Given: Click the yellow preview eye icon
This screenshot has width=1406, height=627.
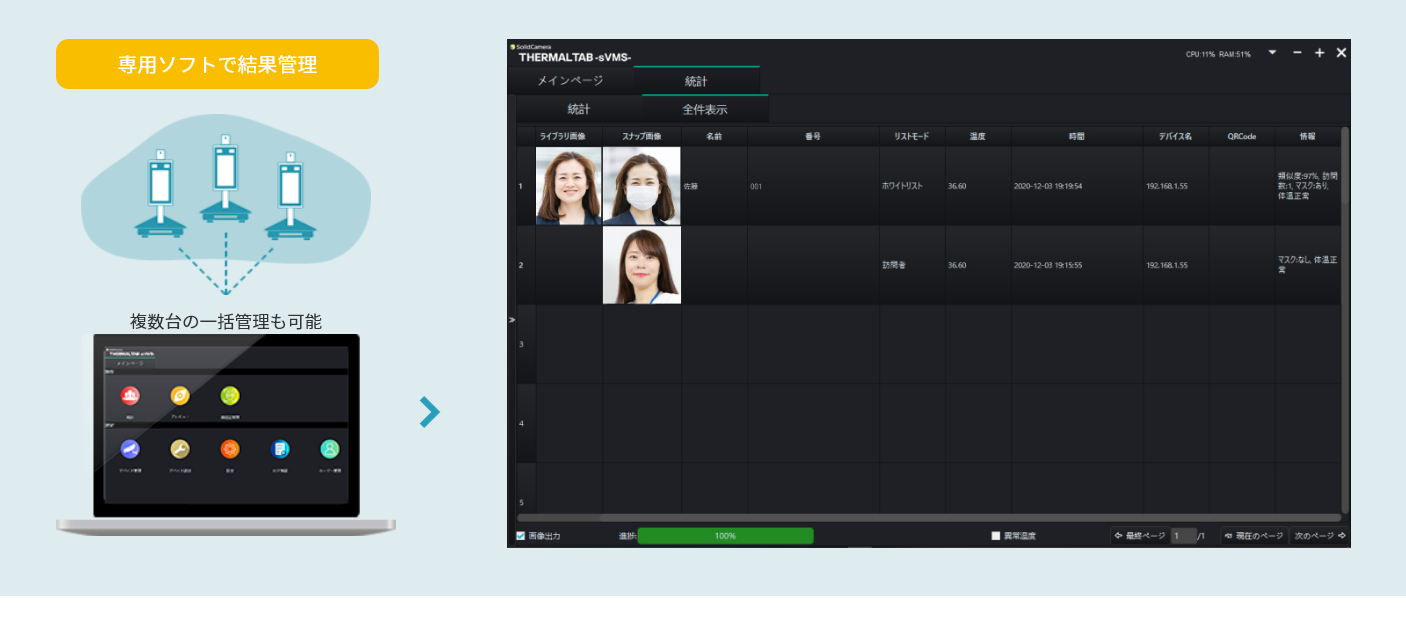Looking at the screenshot, I should (180, 396).
